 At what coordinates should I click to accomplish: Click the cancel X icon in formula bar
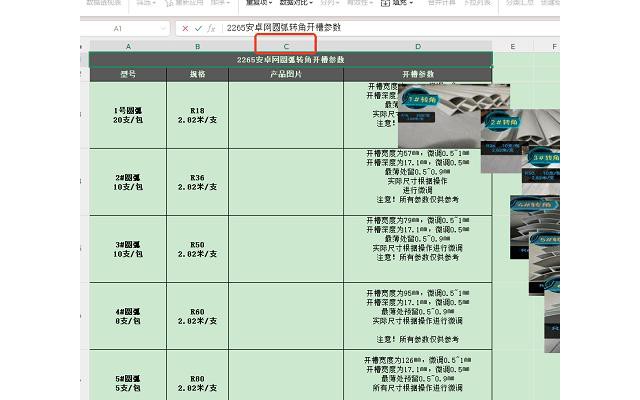(x=185, y=28)
